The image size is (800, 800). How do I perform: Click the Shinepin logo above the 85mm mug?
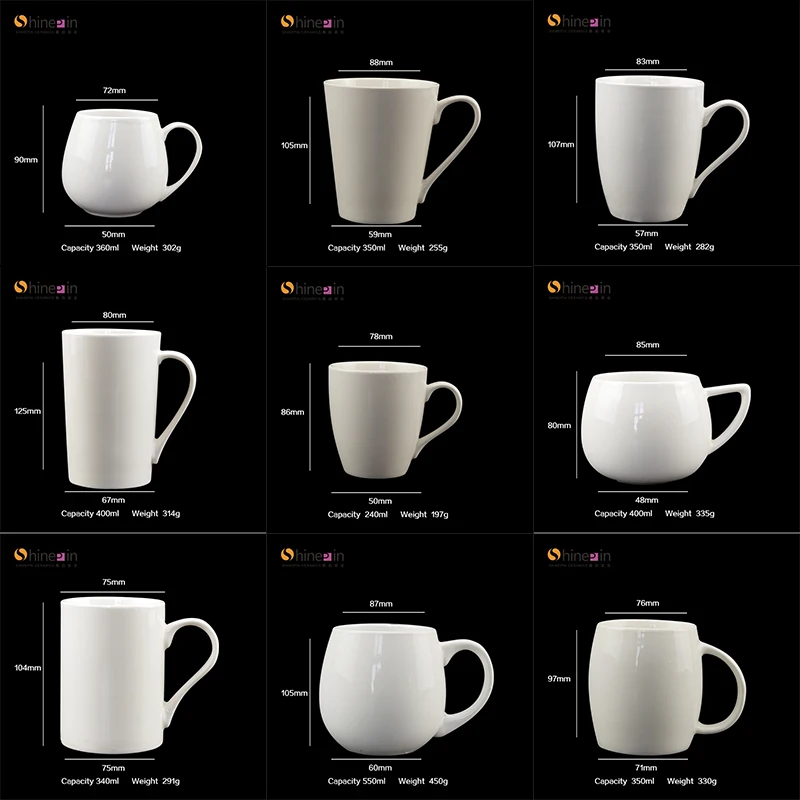pyautogui.click(x=579, y=289)
